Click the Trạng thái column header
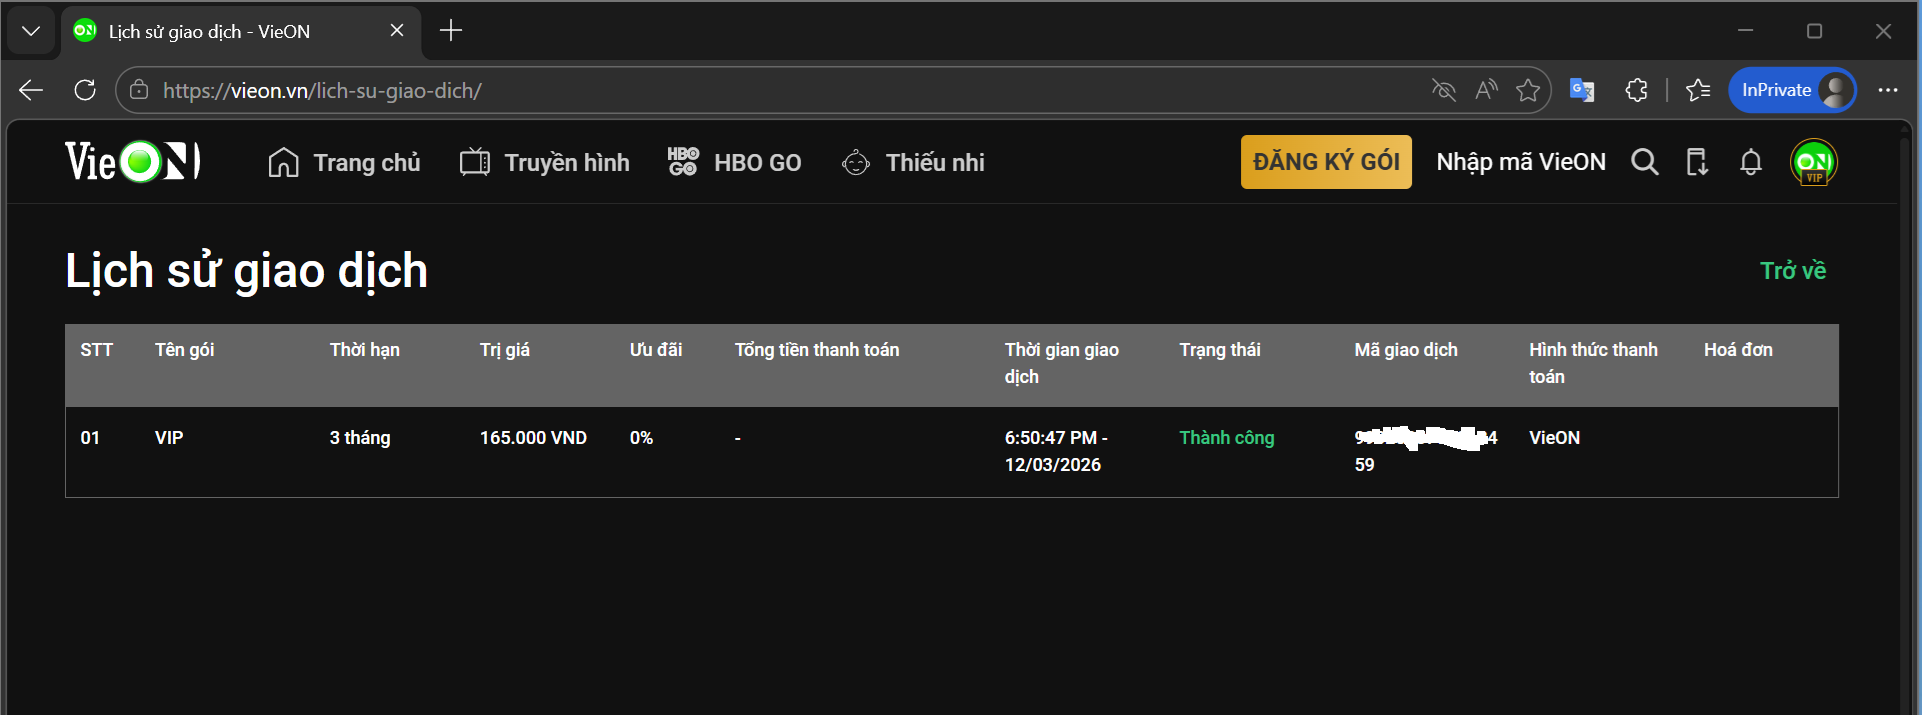This screenshot has height=715, width=1922. click(x=1219, y=350)
